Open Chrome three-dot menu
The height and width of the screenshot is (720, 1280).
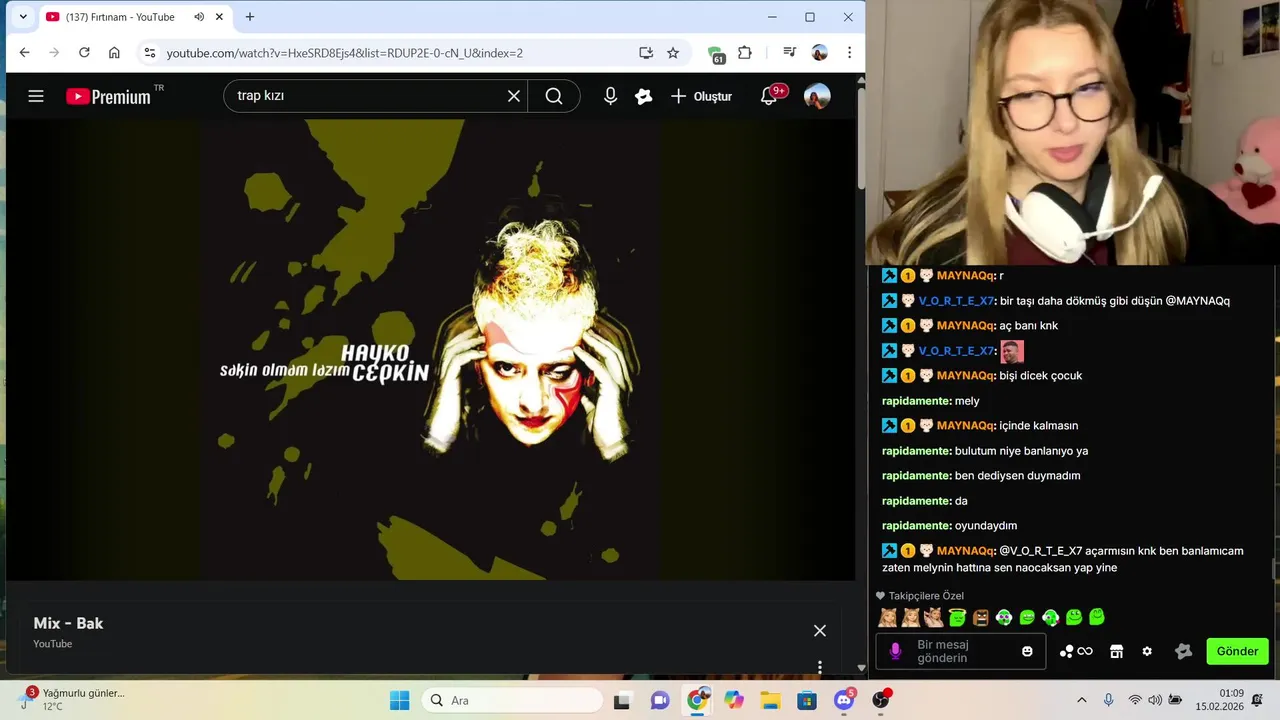pyautogui.click(x=849, y=53)
